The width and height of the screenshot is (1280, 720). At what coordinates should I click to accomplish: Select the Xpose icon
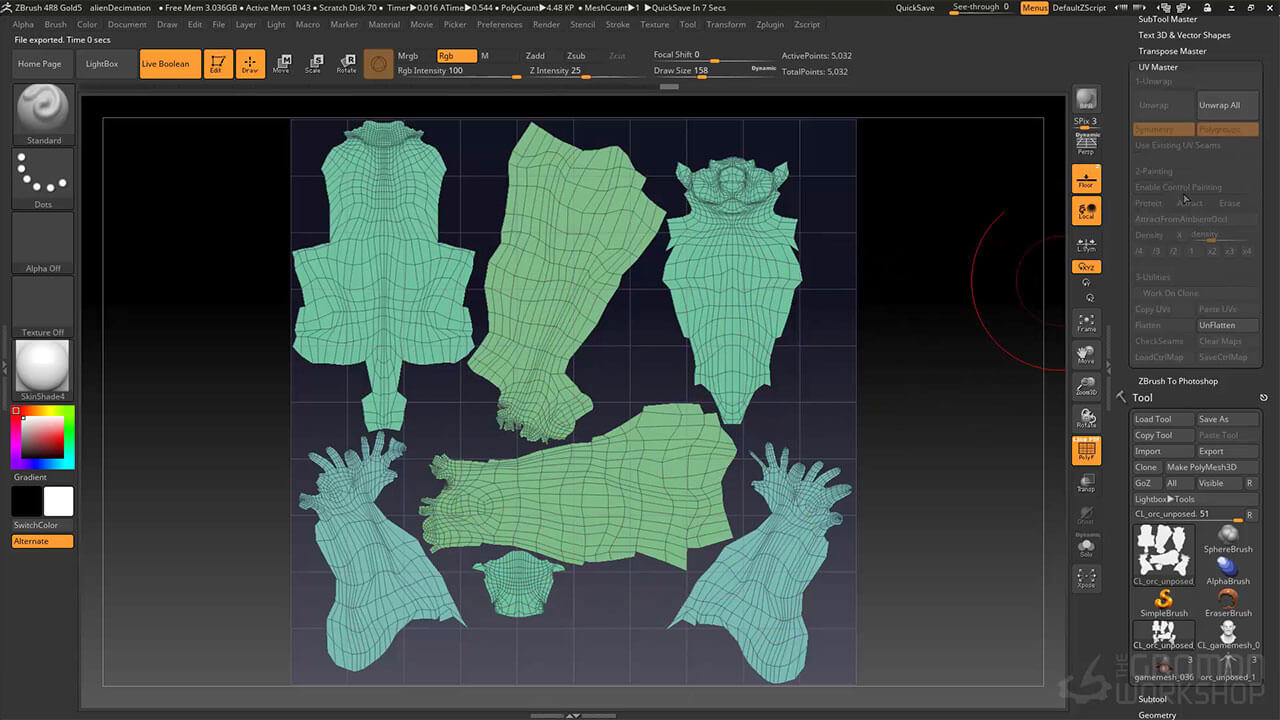click(1086, 578)
